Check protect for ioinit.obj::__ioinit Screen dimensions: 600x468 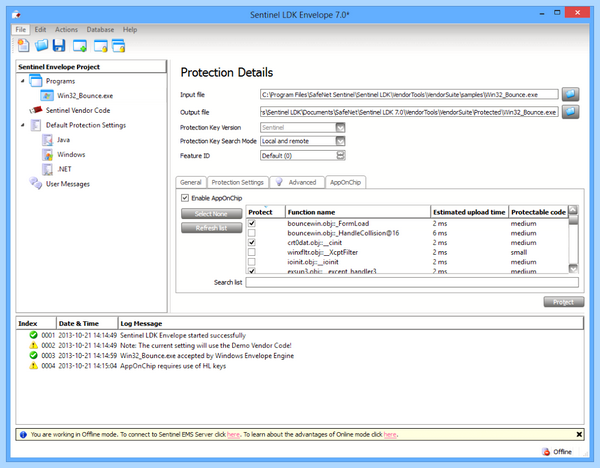point(252,262)
